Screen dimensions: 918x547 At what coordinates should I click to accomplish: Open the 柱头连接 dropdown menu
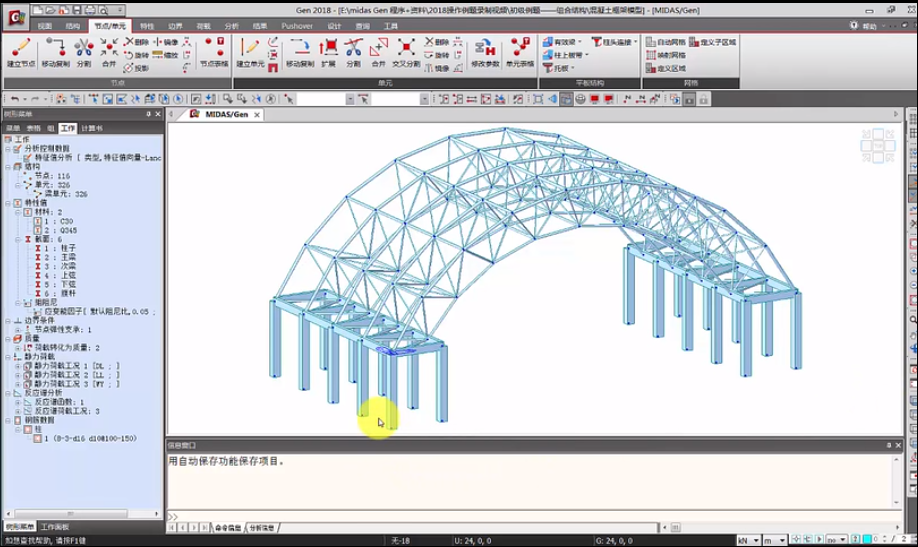point(611,42)
